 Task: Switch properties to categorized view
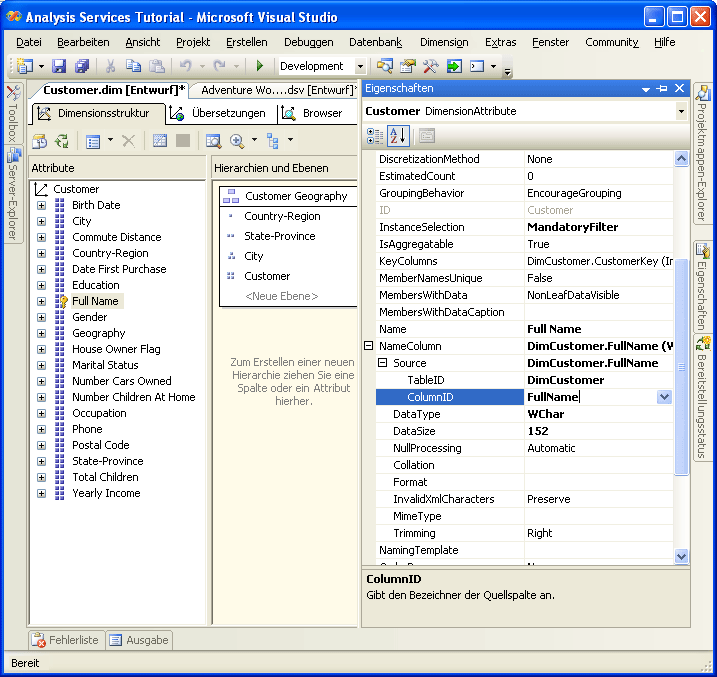(375, 136)
